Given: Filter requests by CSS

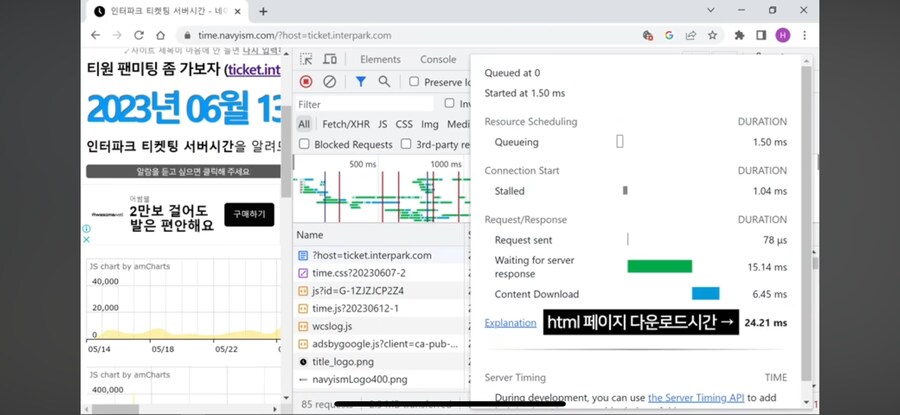Looking at the screenshot, I should click(404, 124).
